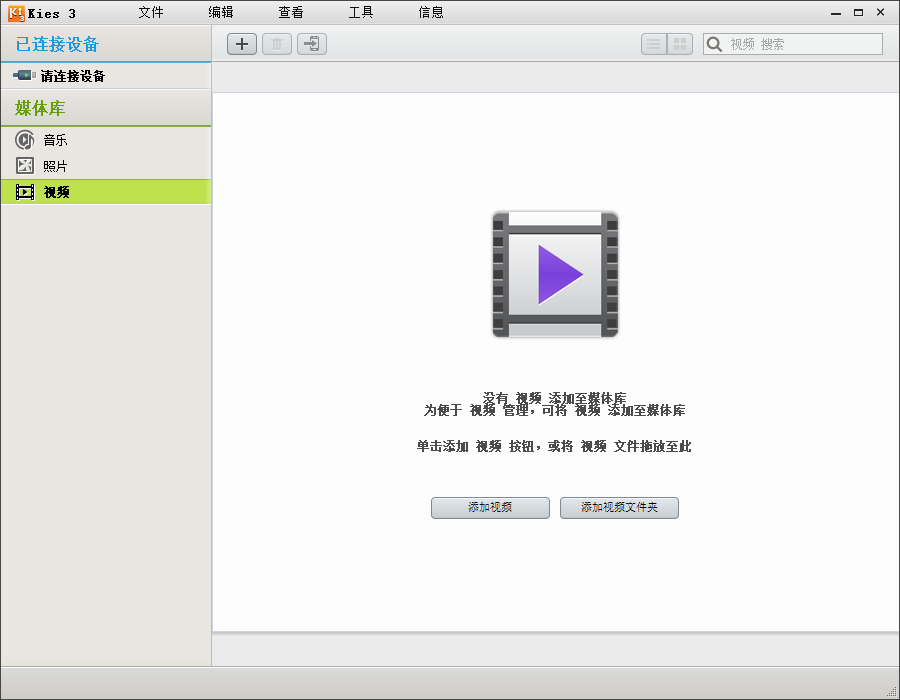
Task: Minimize the Kies 3 window
Action: [x=836, y=13]
